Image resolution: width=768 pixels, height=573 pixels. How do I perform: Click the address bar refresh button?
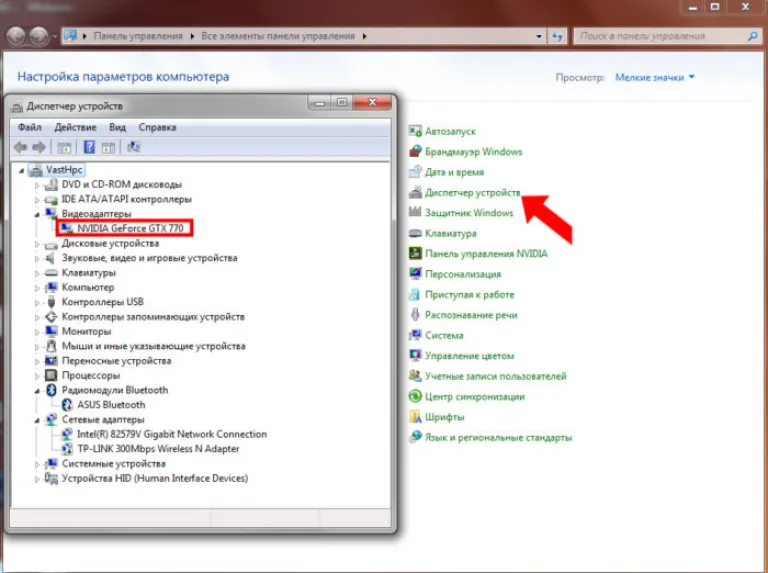(557, 36)
